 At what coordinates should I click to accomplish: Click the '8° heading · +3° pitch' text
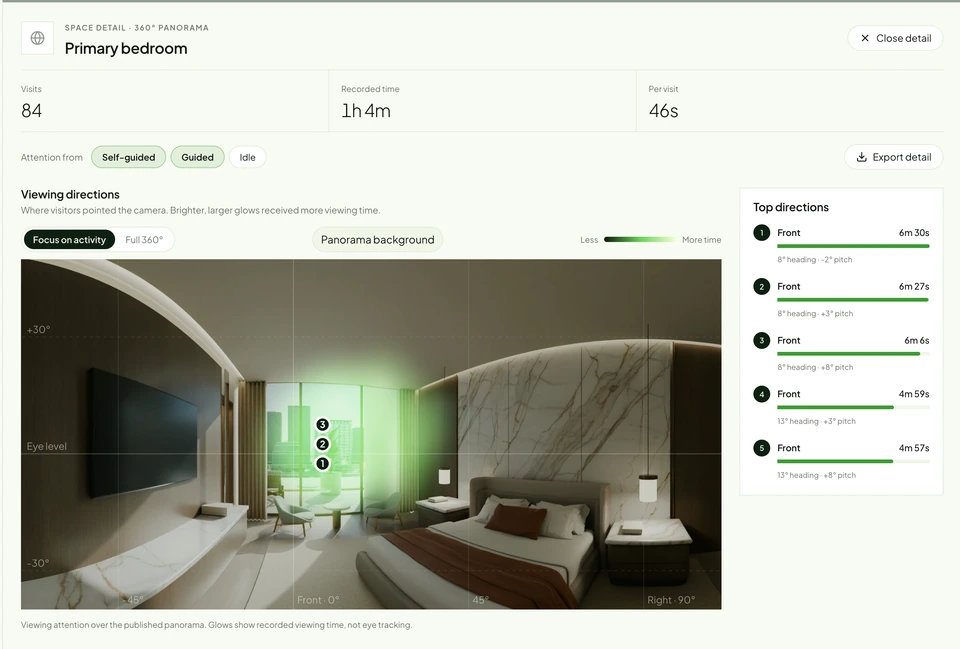click(x=815, y=313)
